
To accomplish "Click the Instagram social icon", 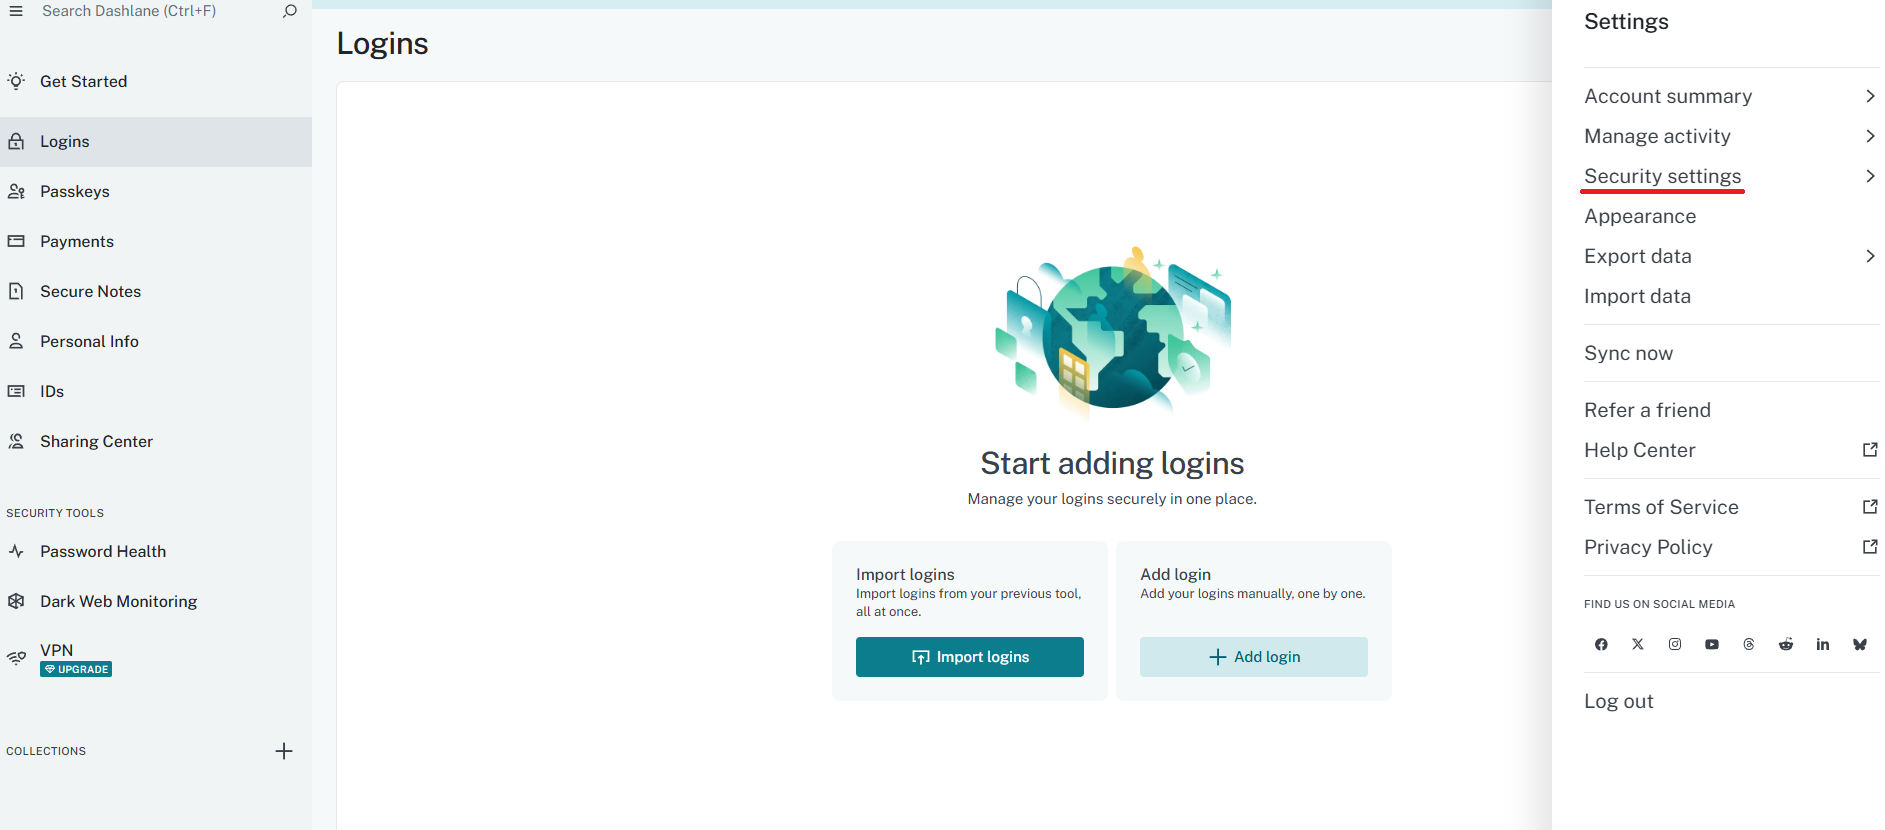I will coord(1675,645).
